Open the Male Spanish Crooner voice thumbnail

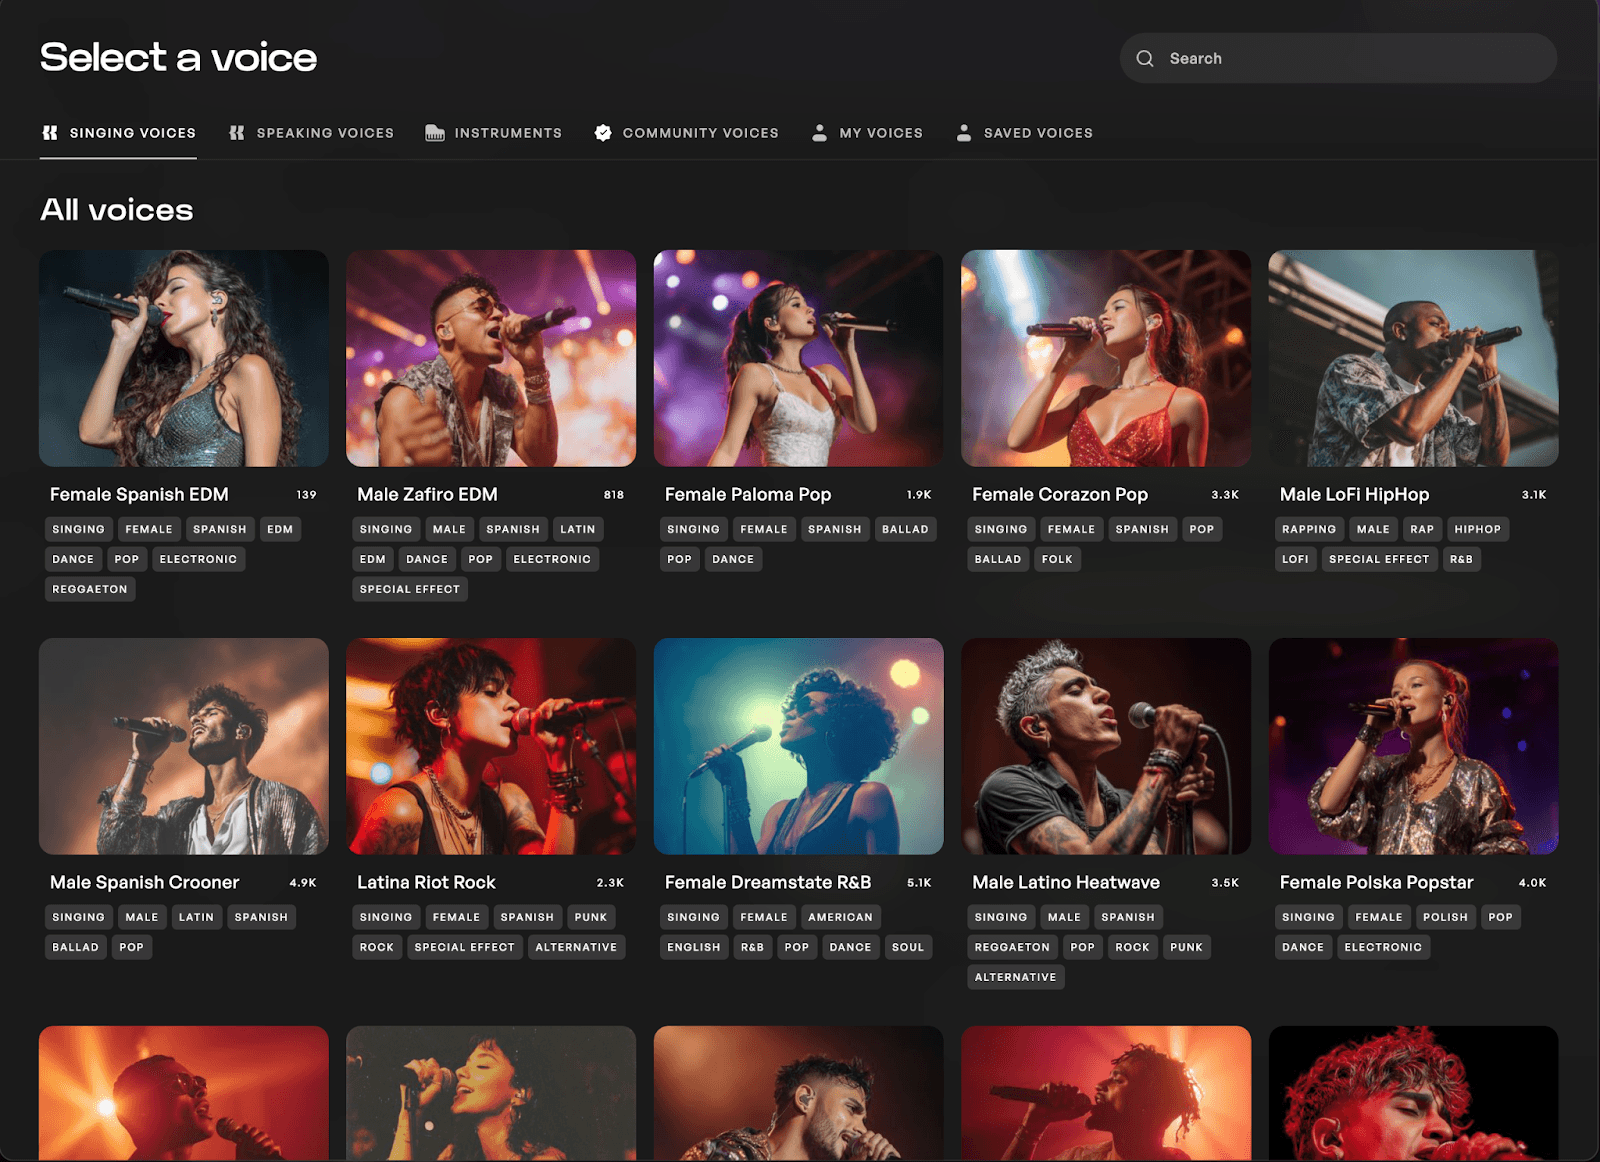pyautogui.click(x=183, y=747)
